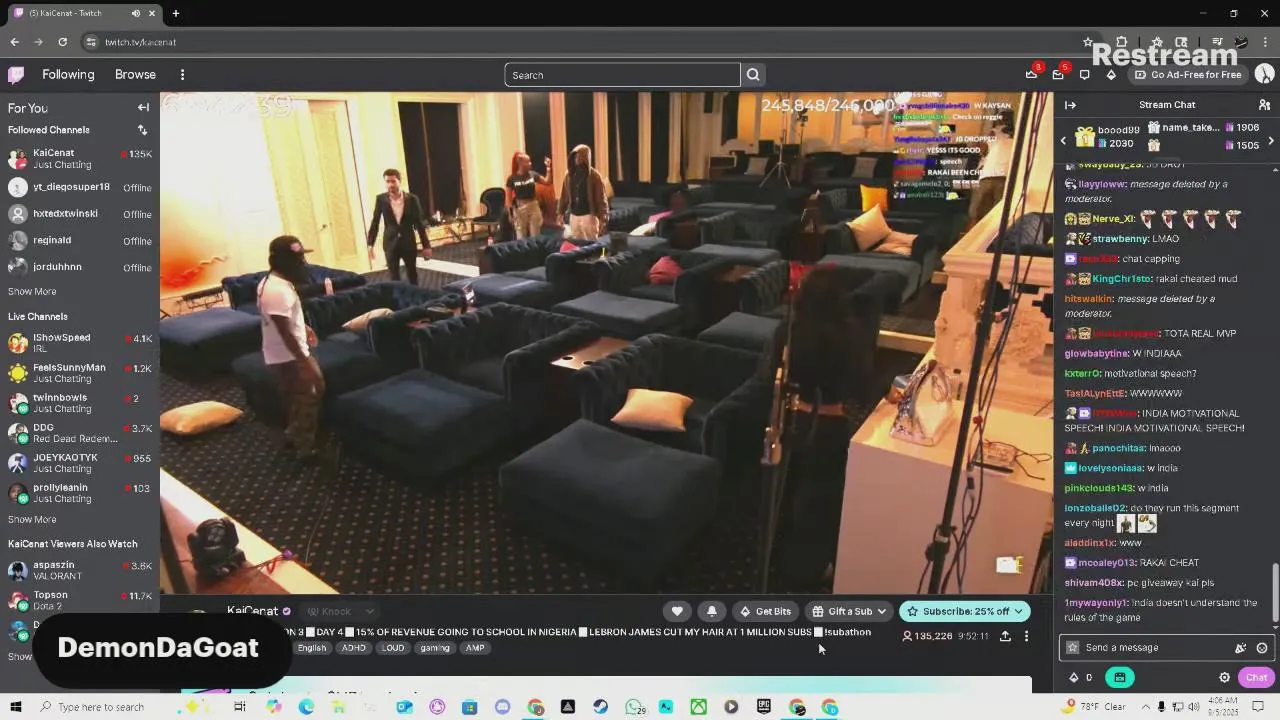Screen dimensions: 1280x720
Task: Open the more options dots beside Browse
Action: tap(182, 75)
